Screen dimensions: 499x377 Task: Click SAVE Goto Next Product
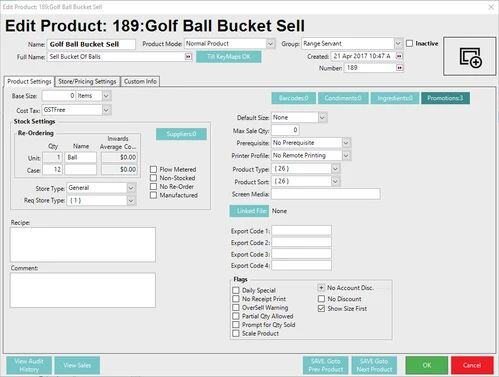374,365
